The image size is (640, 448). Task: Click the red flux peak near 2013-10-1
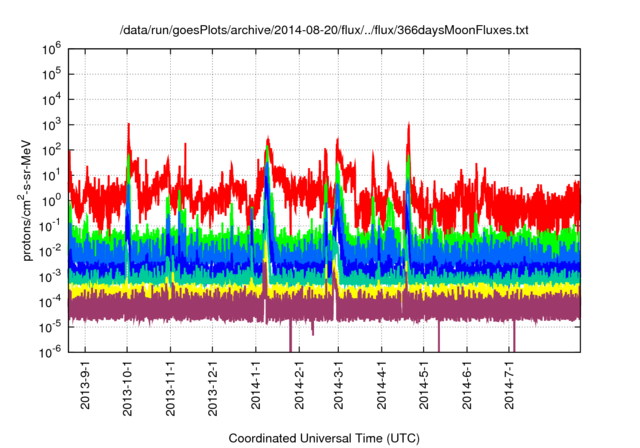click(128, 127)
